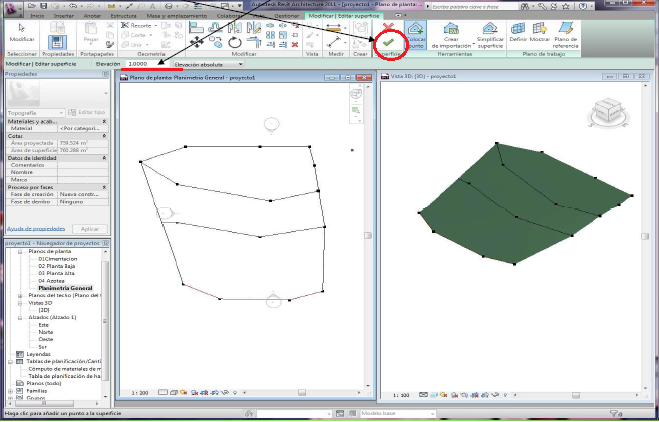This screenshot has height=422, width=659.
Task: Expand the Familias tree node
Action: 10,391
